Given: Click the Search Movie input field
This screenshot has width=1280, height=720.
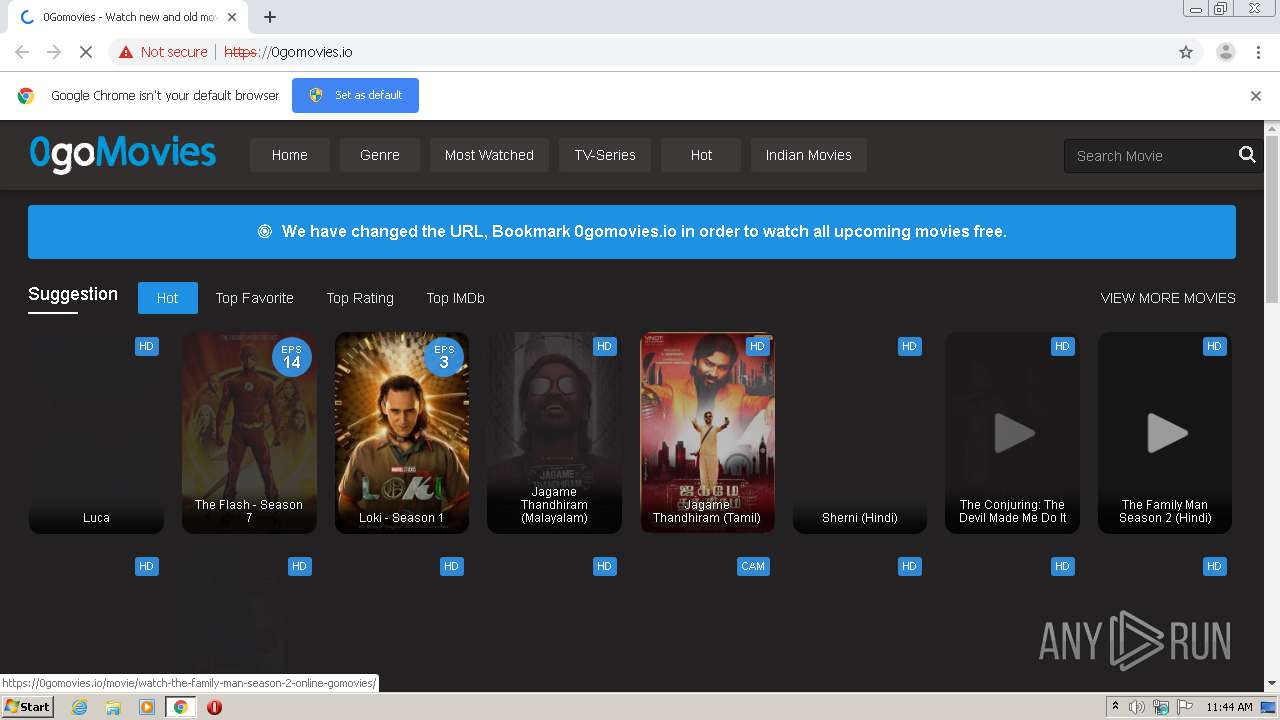Looking at the screenshot, I should [1150, 156].
